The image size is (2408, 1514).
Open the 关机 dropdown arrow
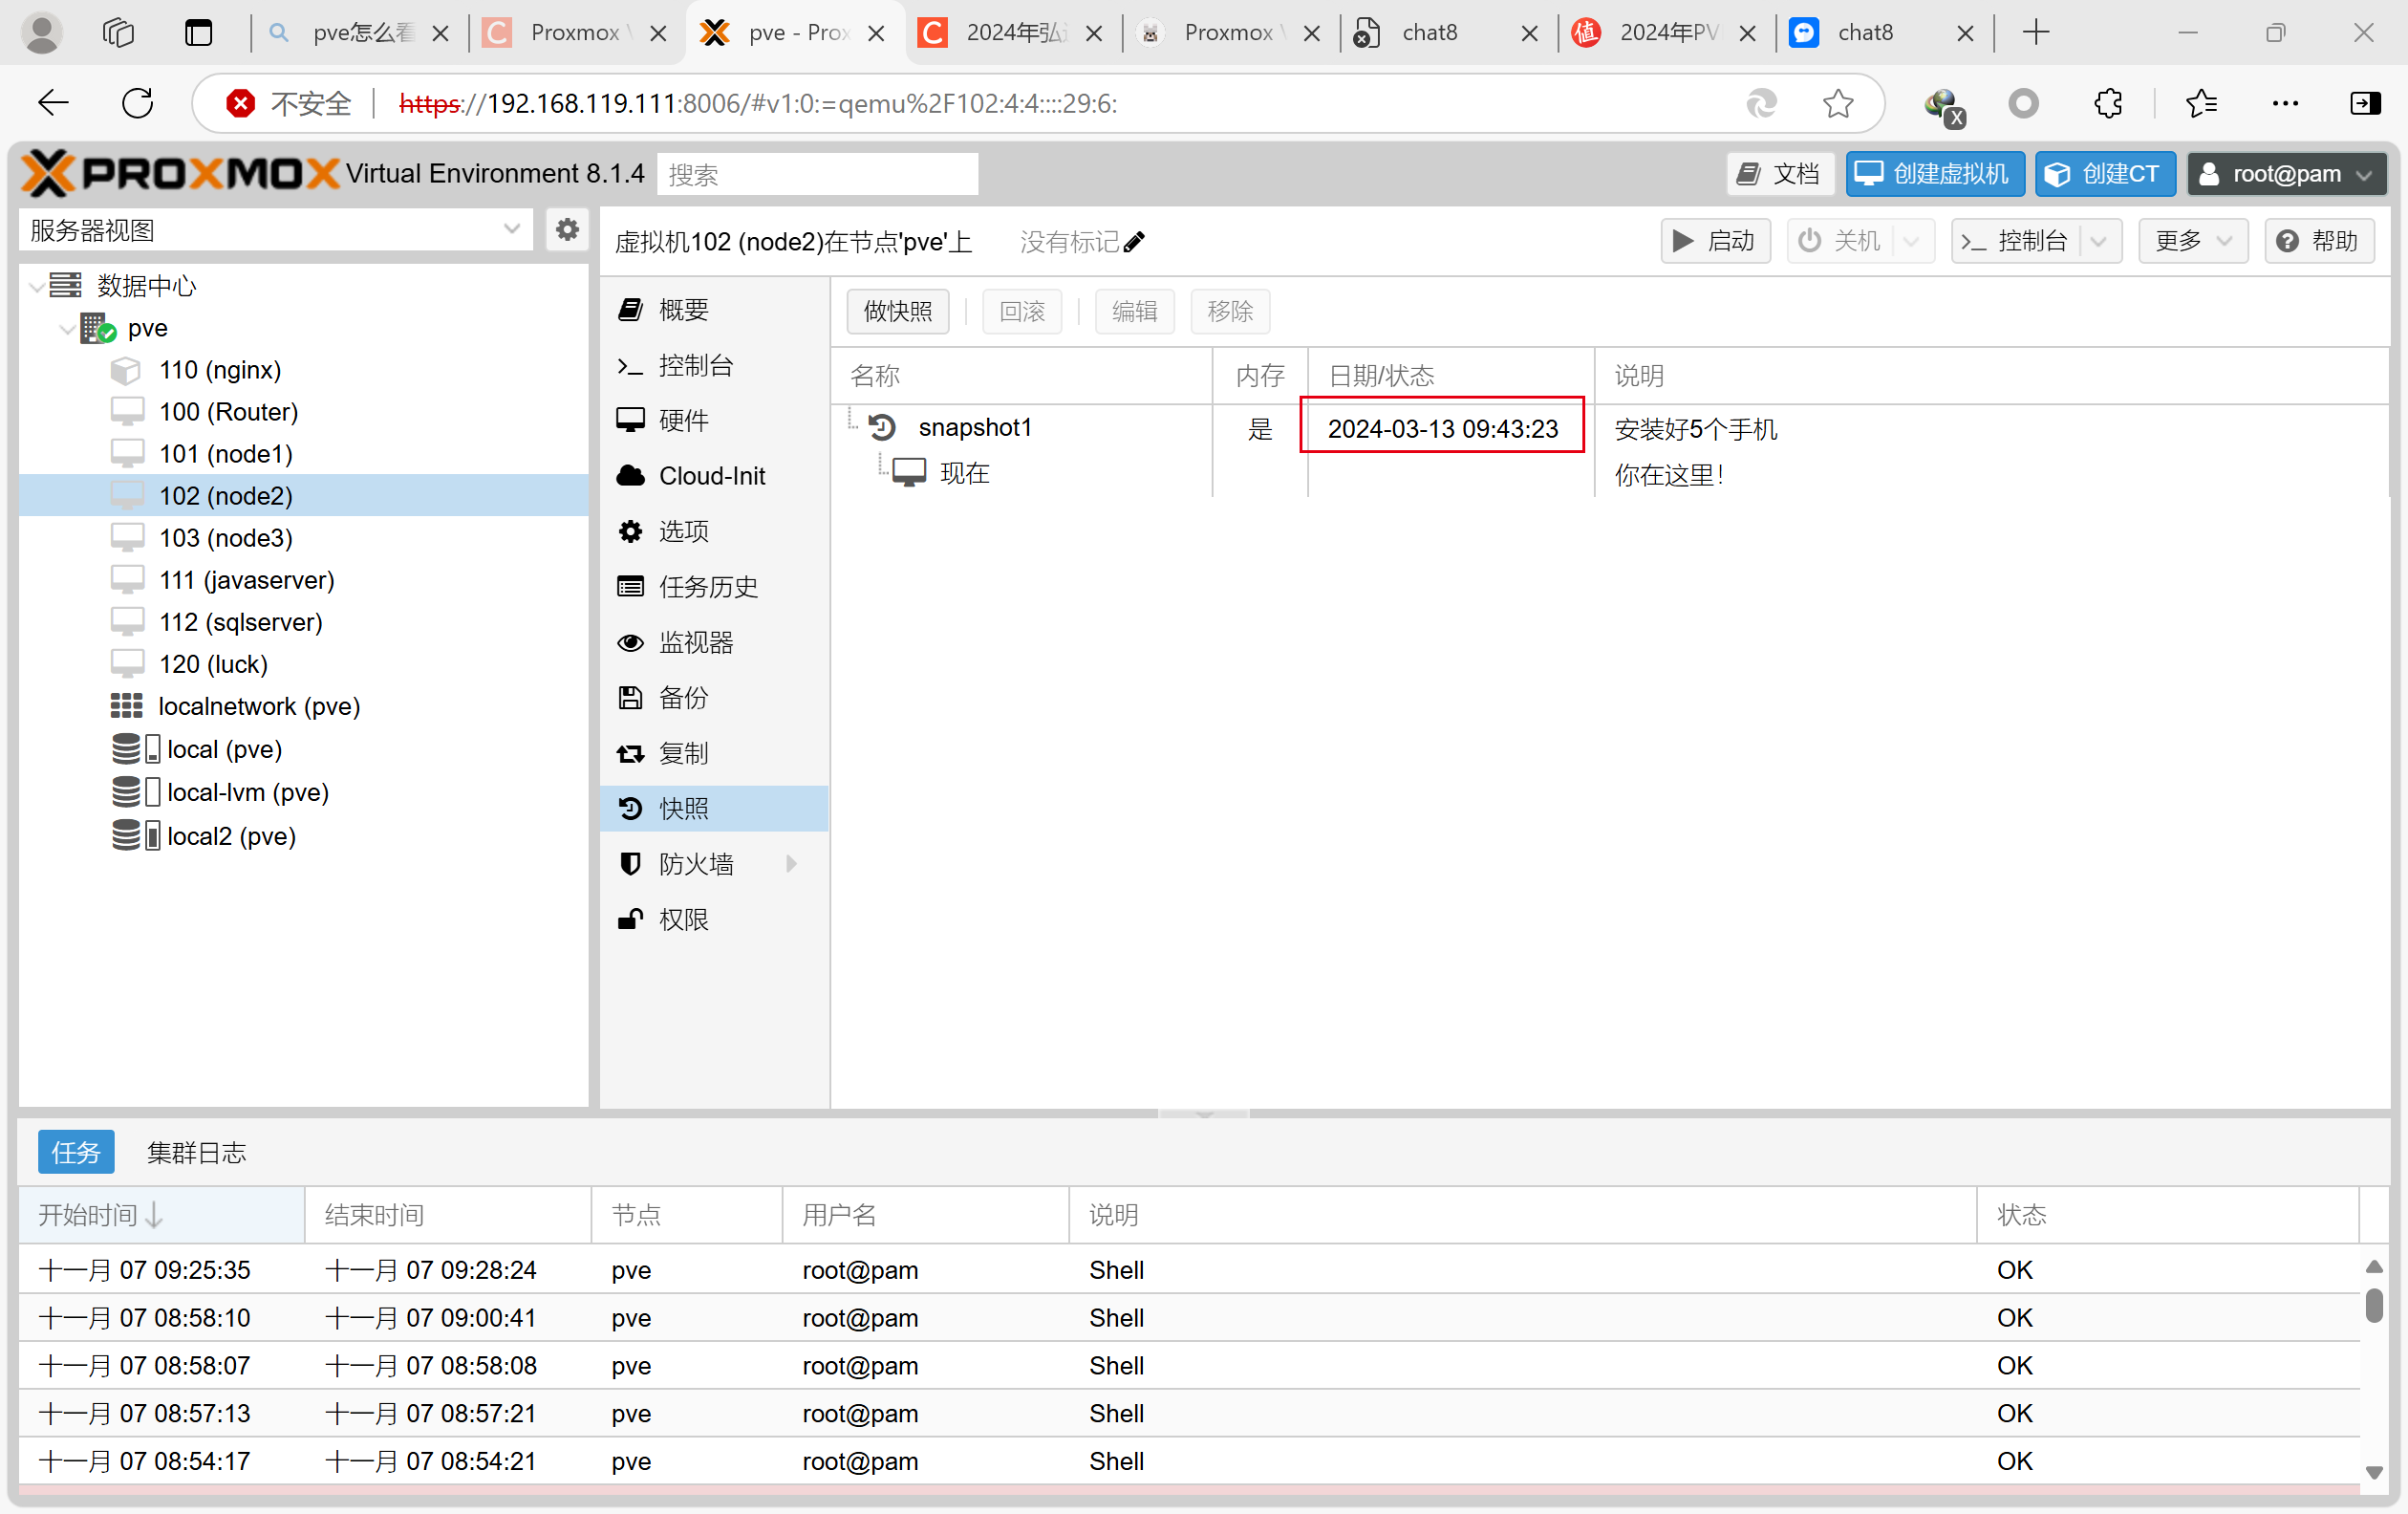click(1911, 241)
